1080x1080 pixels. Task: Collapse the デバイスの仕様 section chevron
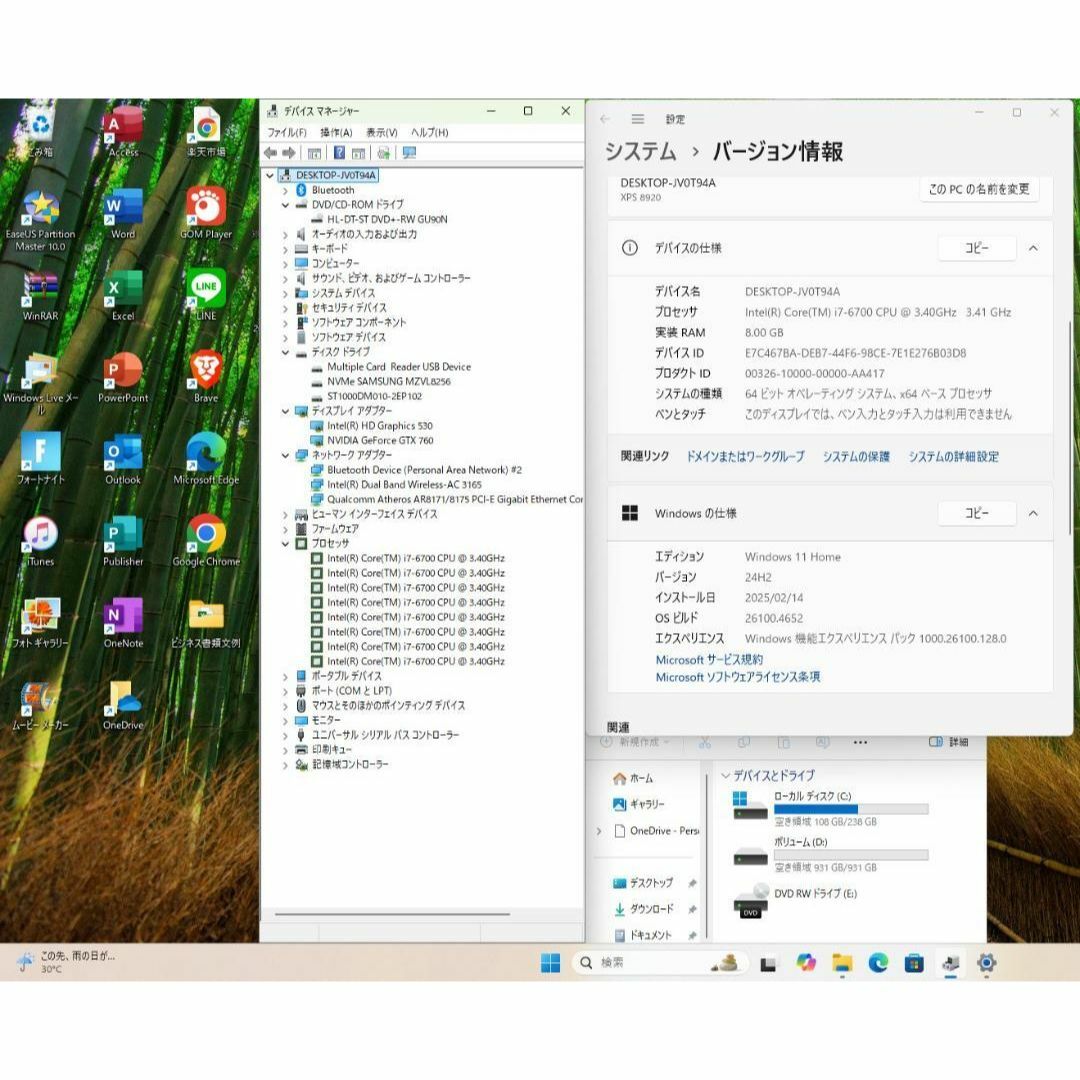coord(1033,248)
